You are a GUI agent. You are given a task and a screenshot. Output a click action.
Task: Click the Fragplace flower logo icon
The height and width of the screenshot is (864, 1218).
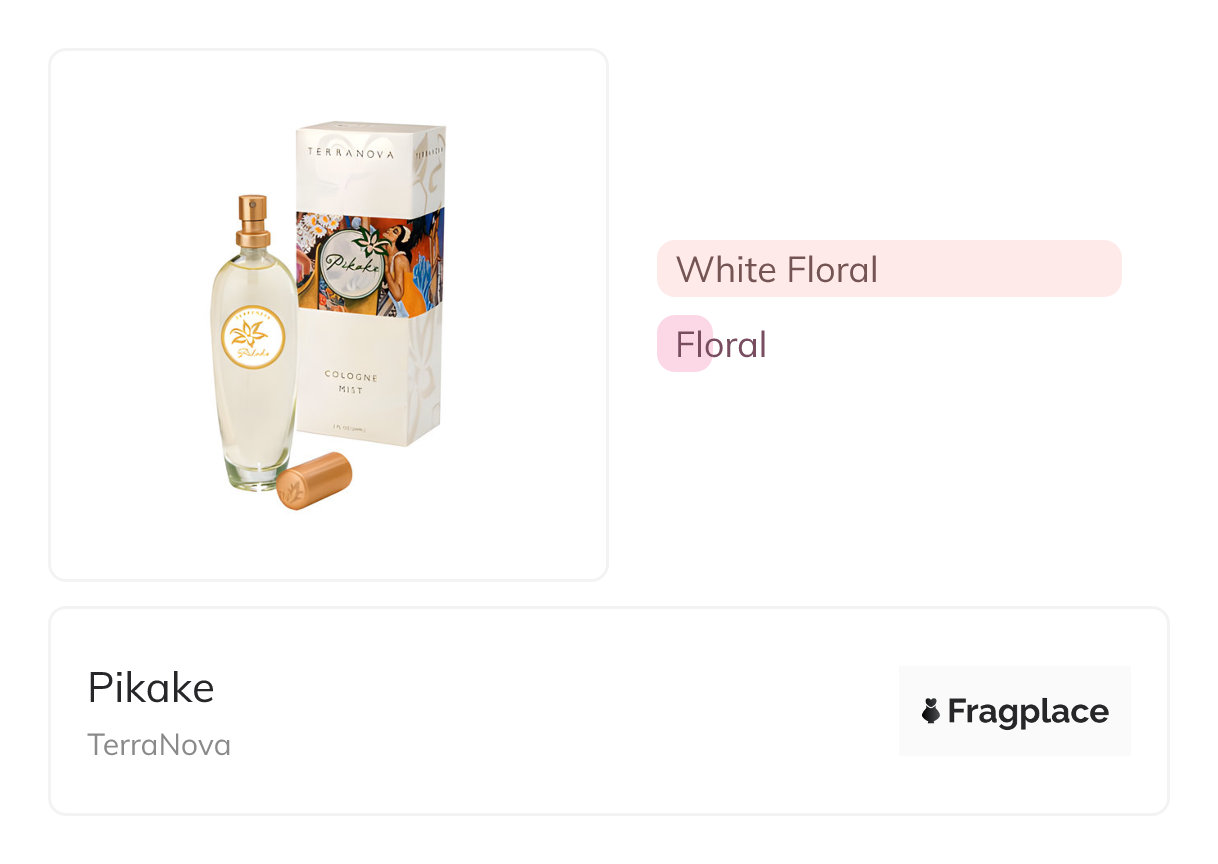coord(931,711)
